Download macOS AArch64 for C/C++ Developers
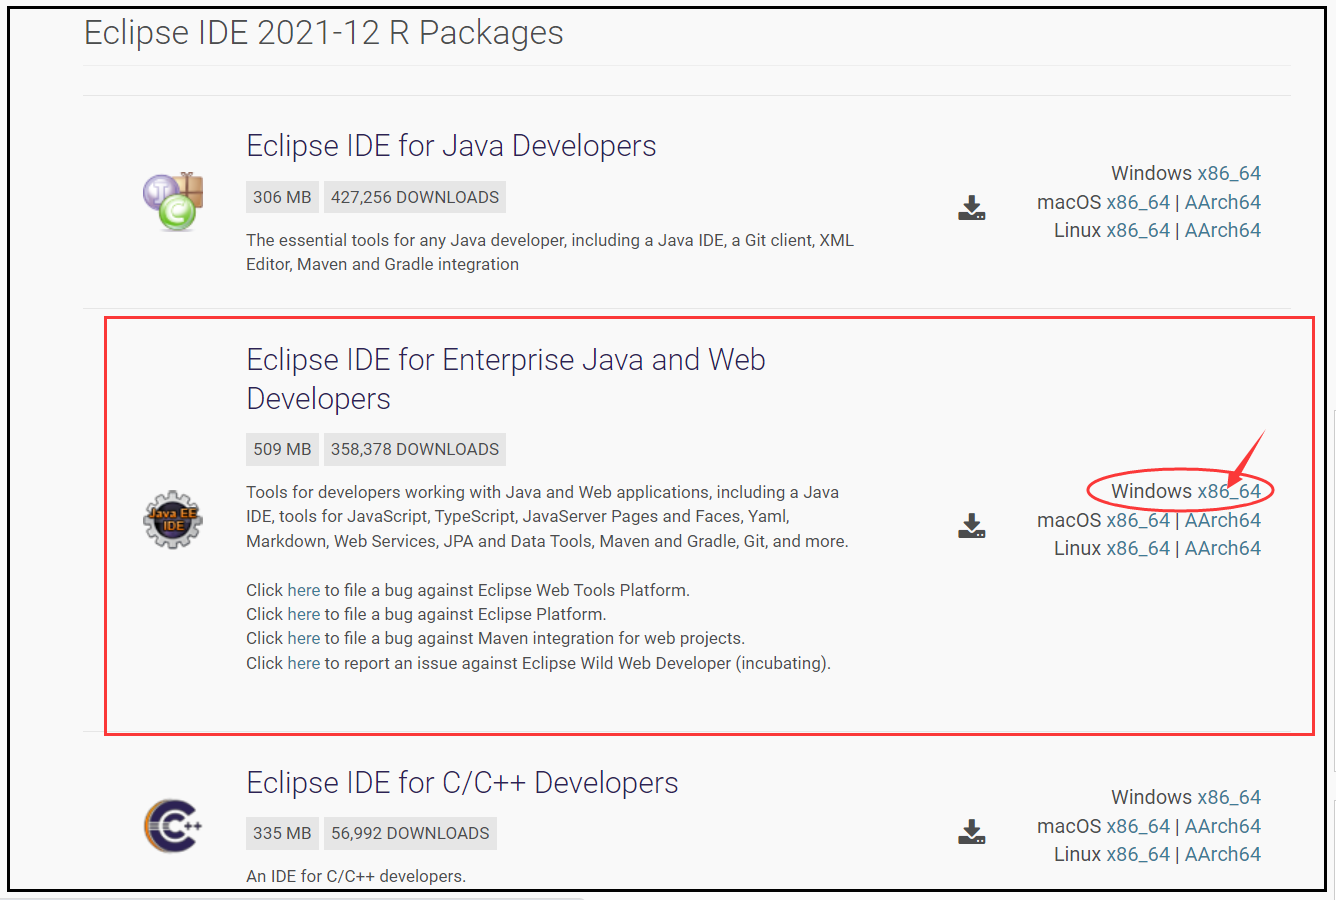Viewport: 1336px width, 900px height. (x=1223, y=826)
